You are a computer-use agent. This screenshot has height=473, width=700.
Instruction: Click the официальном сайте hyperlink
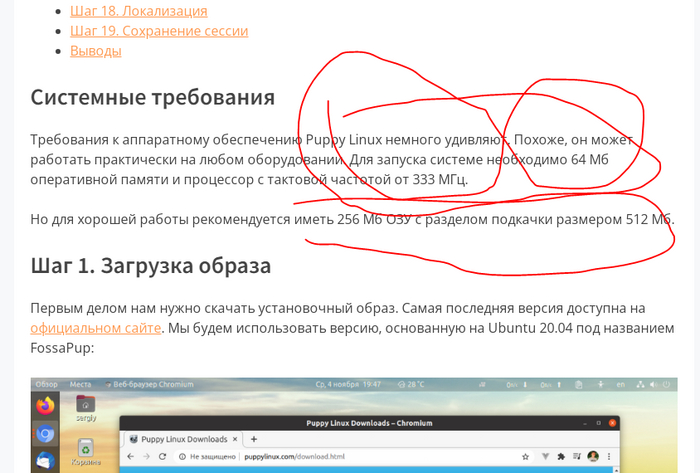tap(95, 328)
